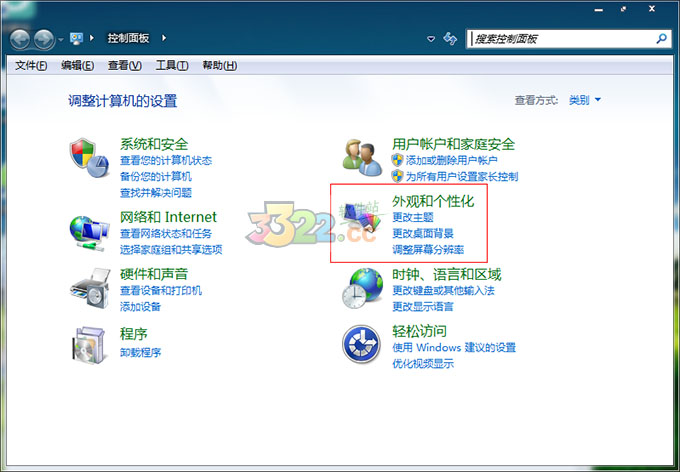Click 添加或删除用户帐户 link
The height and width of the screenshot is (472, 680).
(x=451, y=161)
